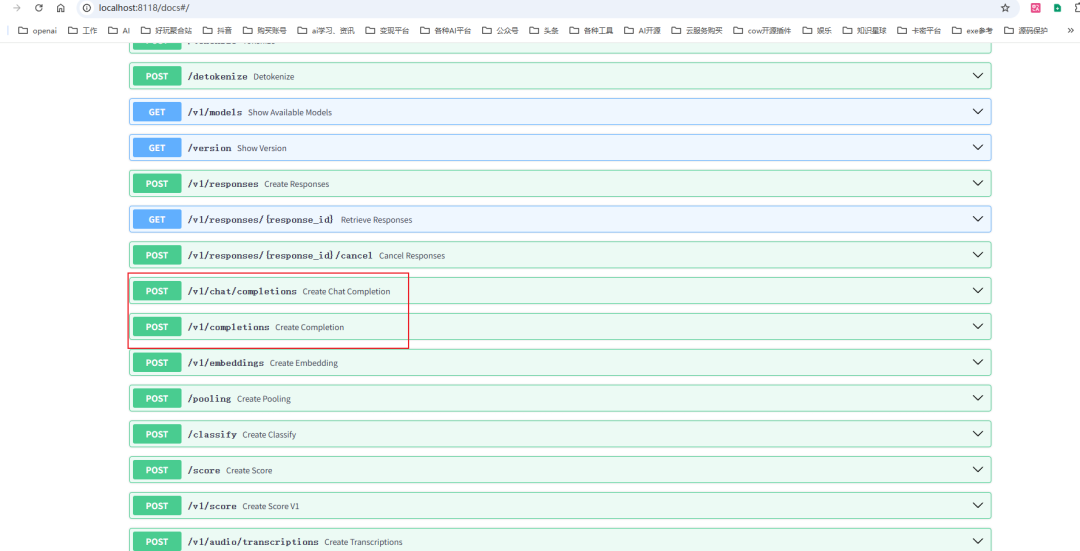Go to the browser home page icon
Viewport: 1080px width, 551px height.
[x=61, y=8]
